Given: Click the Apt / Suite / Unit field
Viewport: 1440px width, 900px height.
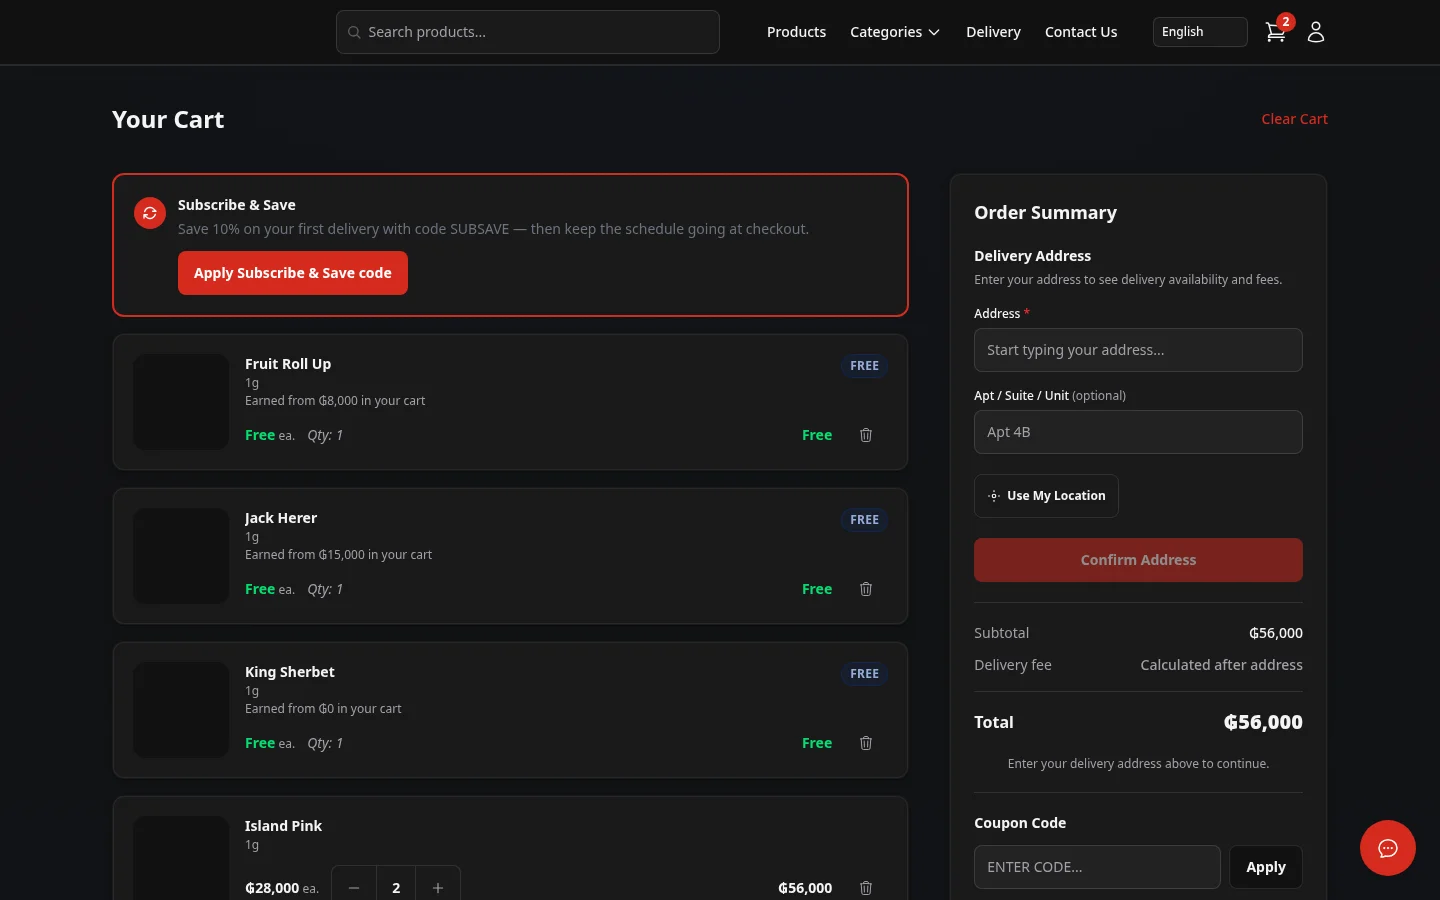Looking at the screenshot, I should point(1138,432).
